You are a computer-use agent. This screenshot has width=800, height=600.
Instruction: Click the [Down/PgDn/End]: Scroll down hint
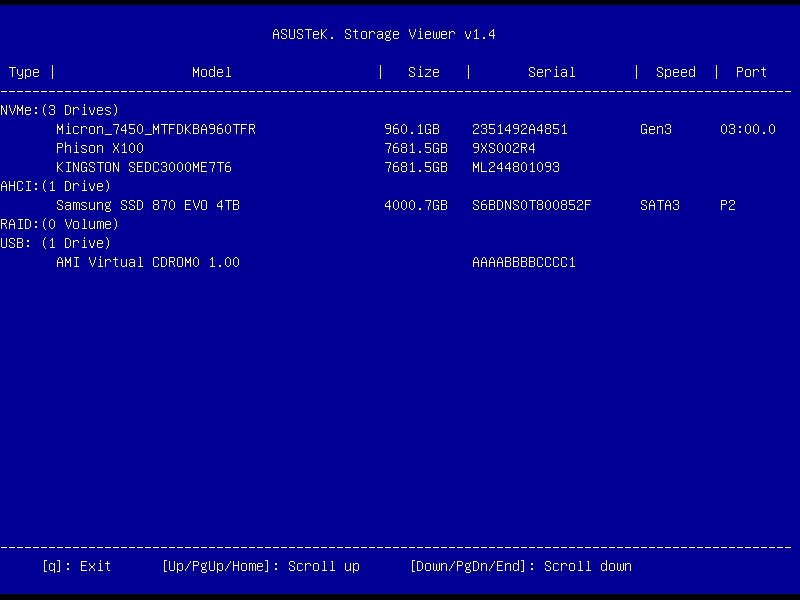521,566
